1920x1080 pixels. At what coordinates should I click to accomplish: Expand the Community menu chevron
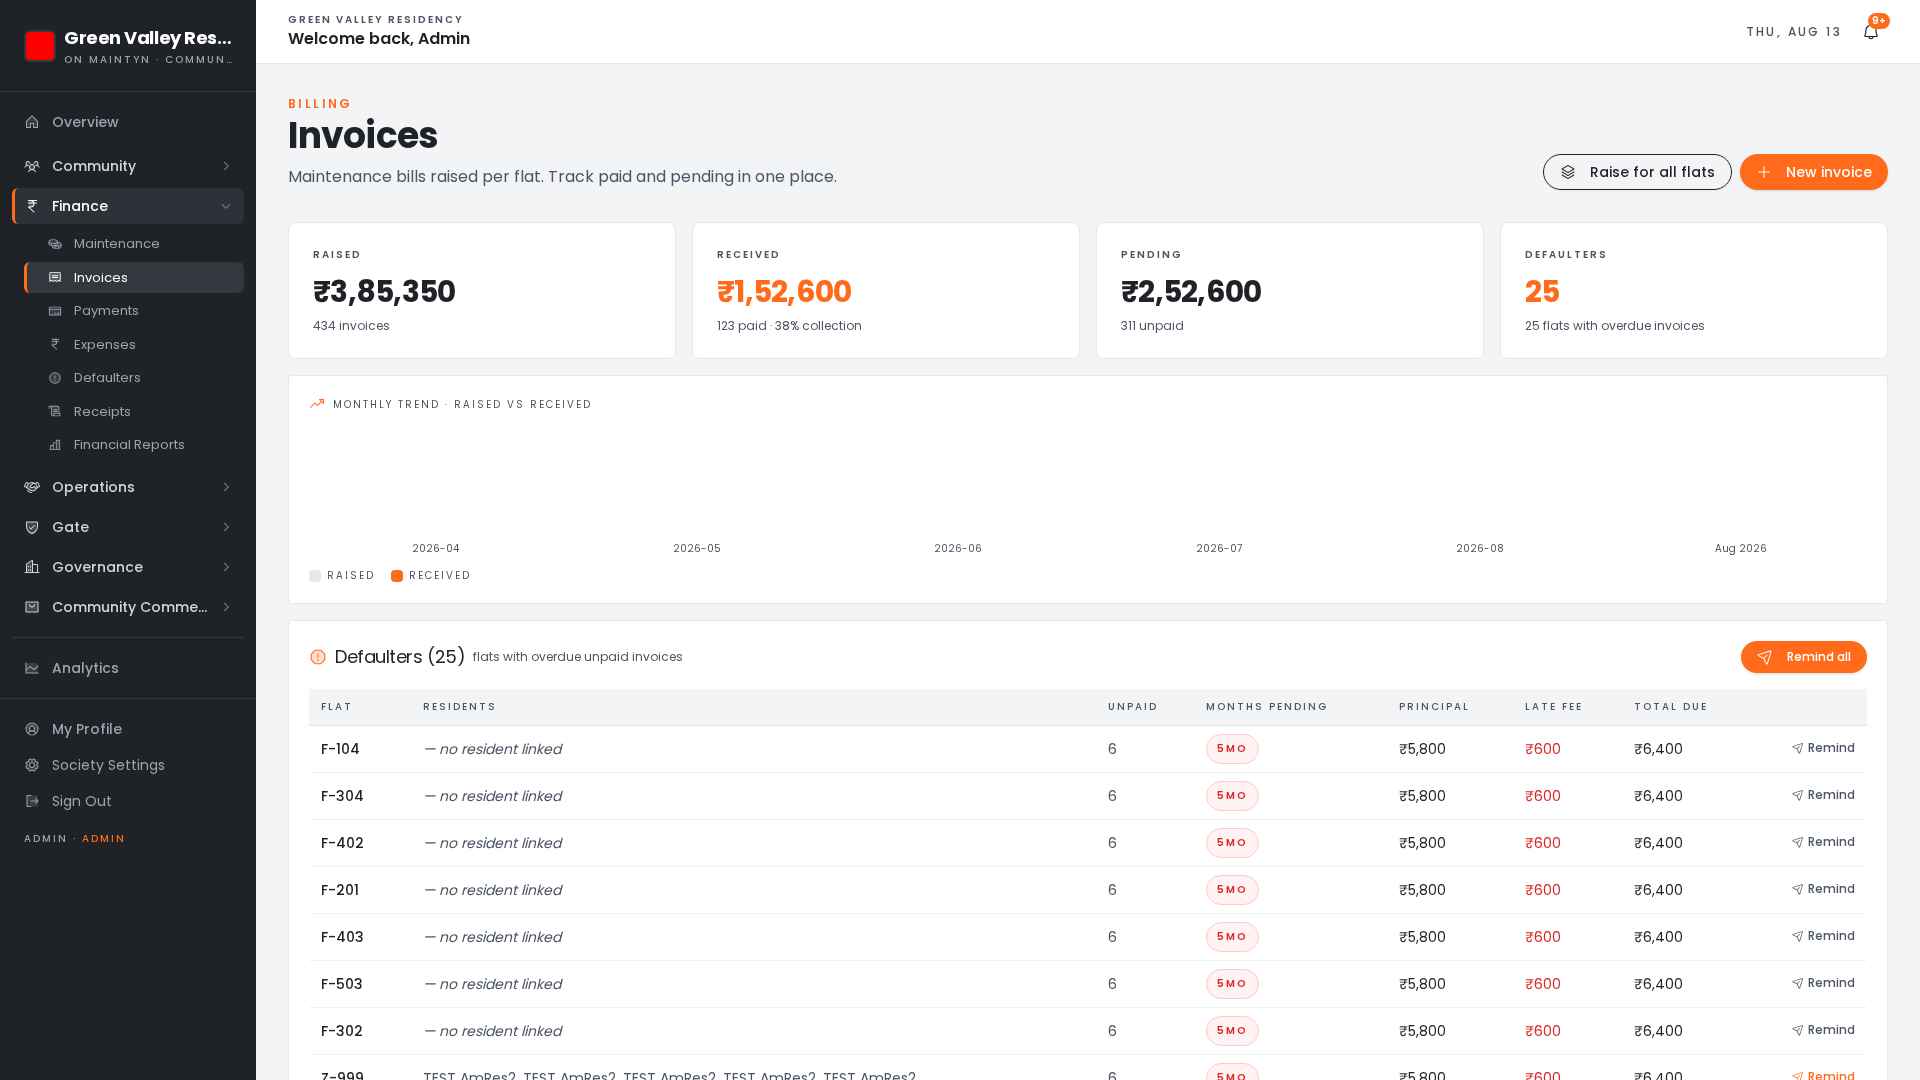click(226, 166)
